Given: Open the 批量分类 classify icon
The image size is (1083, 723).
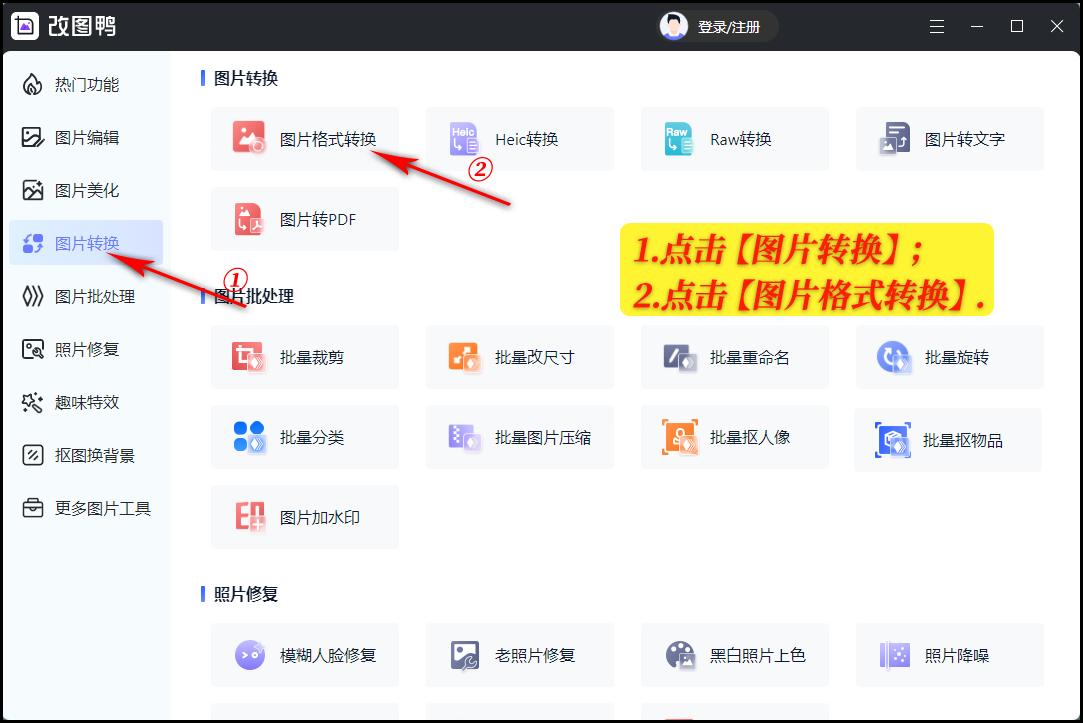Looking at the screenshot, I should click(249, 436).
